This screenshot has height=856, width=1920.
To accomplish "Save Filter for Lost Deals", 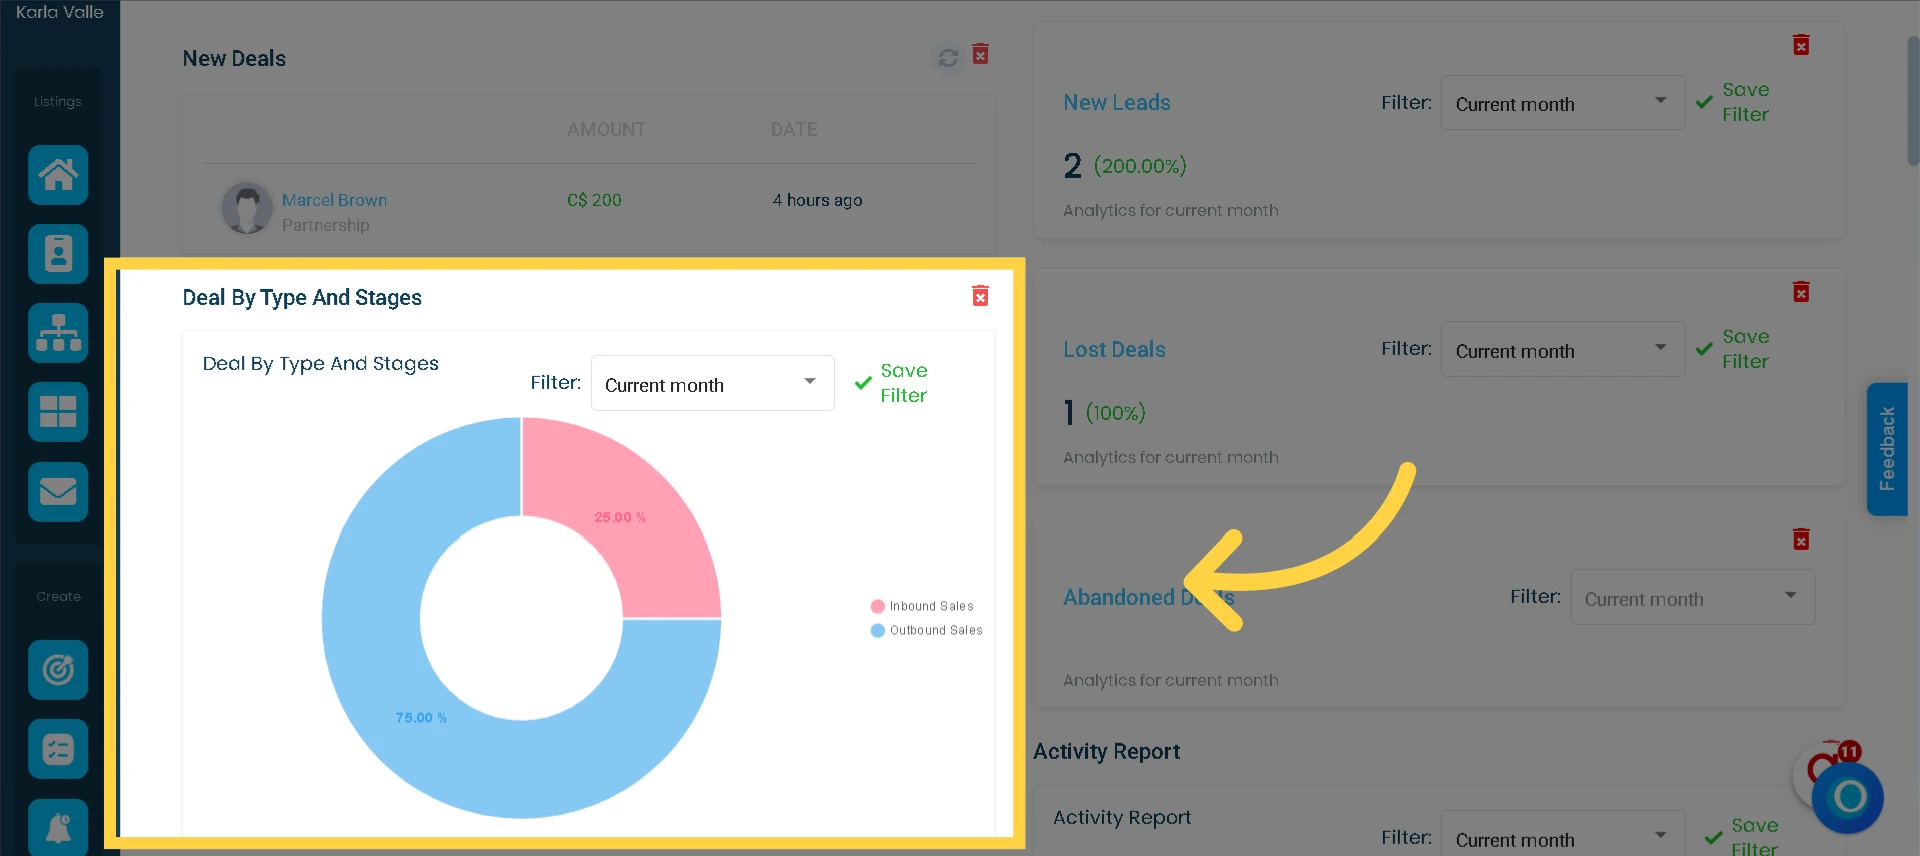I will [1733, 349].
